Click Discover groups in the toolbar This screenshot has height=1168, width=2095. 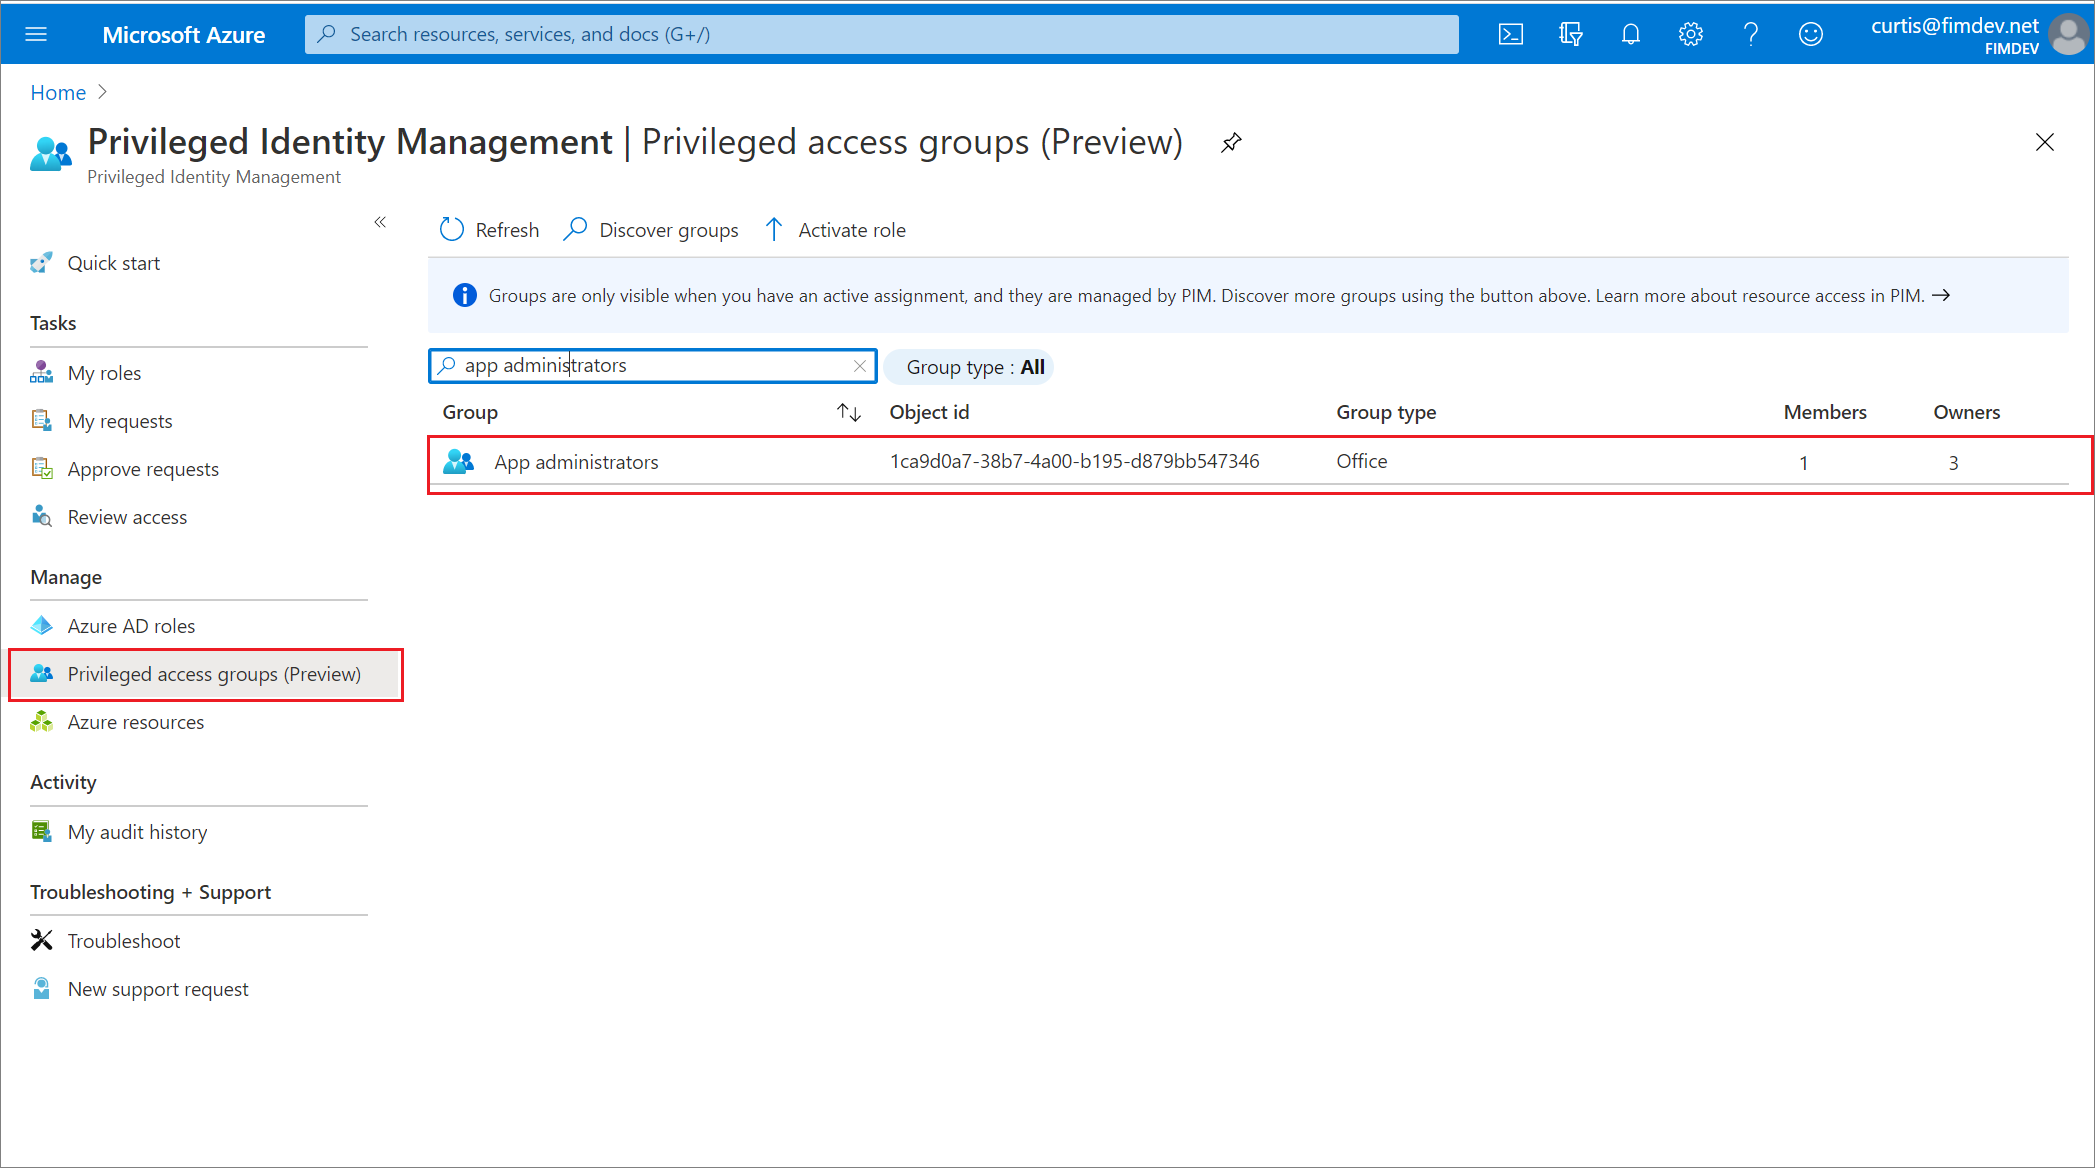click(651, 230)
